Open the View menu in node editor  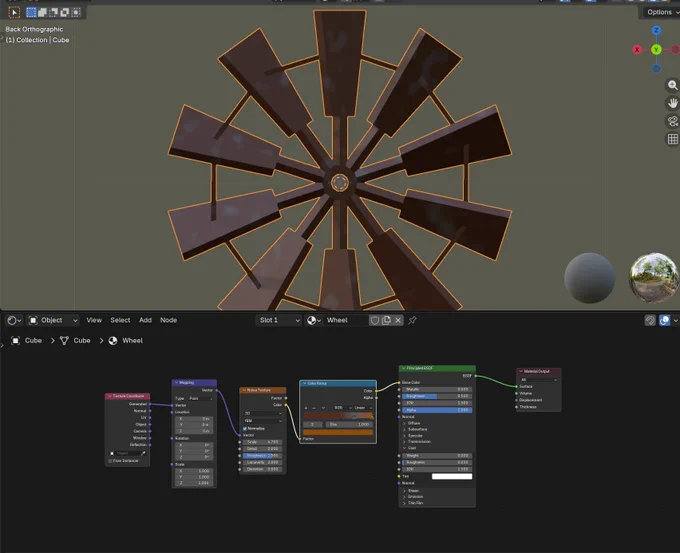(x=94, y=320)
